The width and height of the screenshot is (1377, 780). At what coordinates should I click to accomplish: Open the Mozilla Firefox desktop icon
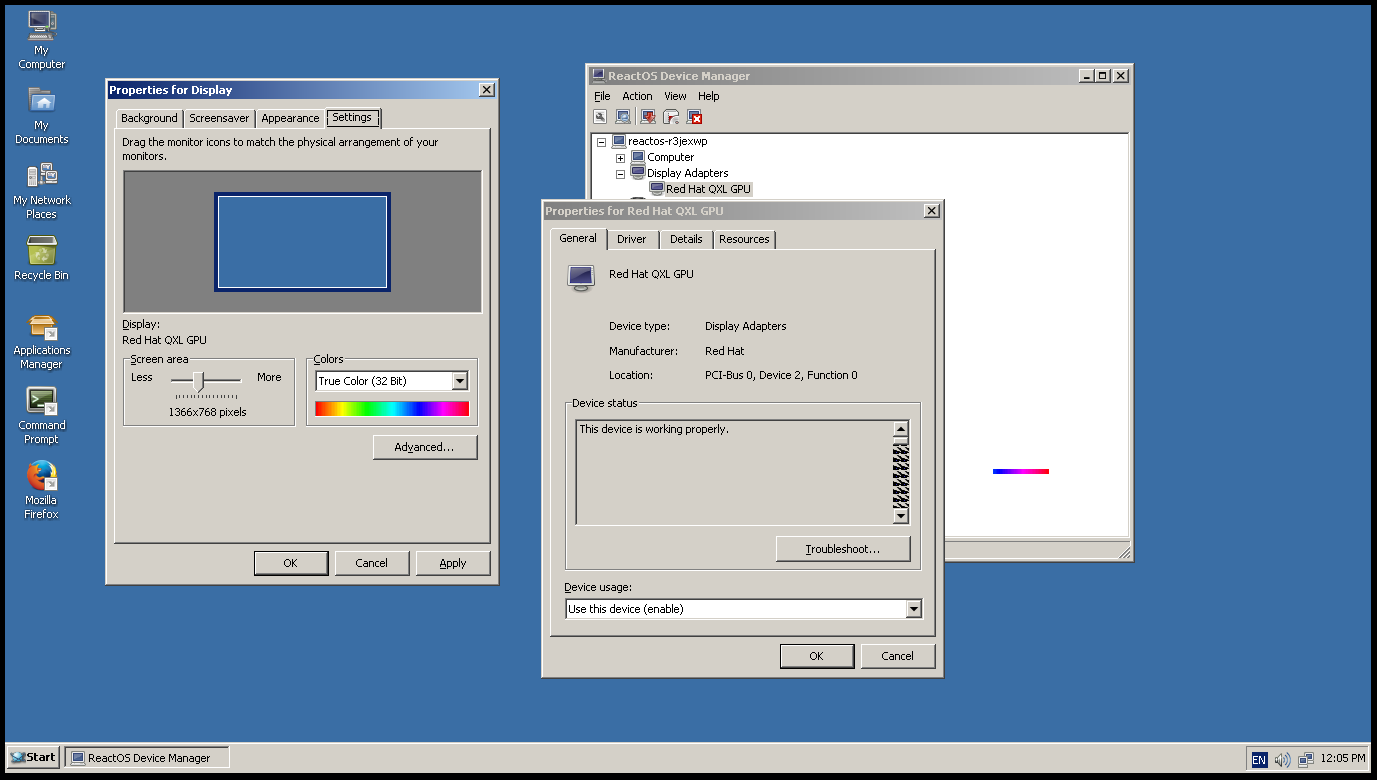coord(42,490)
